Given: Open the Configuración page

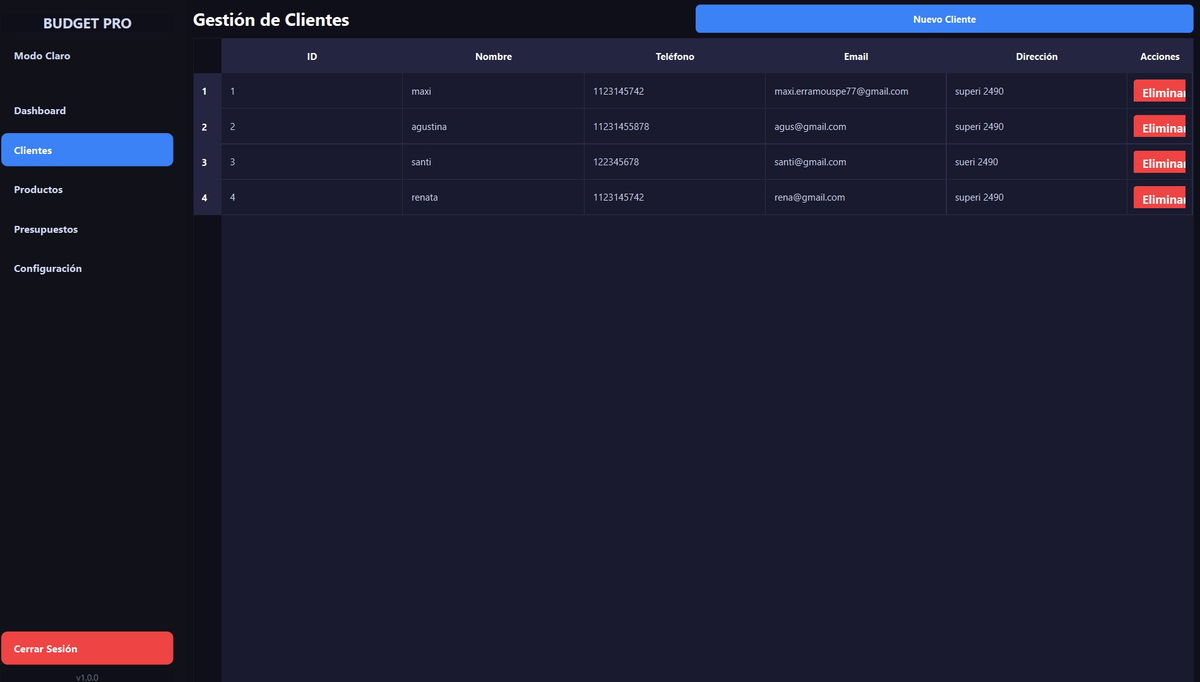Looking at the screenshot, I should coord(48,269).
